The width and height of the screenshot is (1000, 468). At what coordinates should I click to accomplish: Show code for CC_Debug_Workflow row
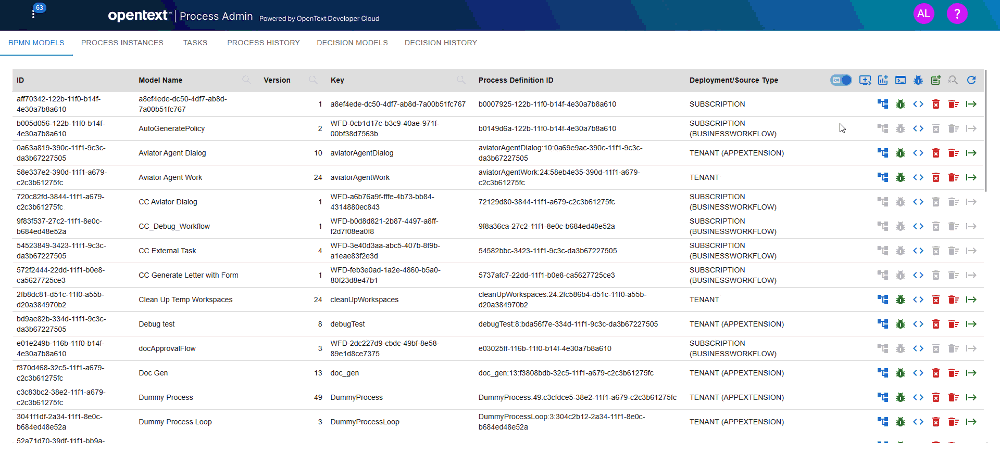click(x=918, y=226)
